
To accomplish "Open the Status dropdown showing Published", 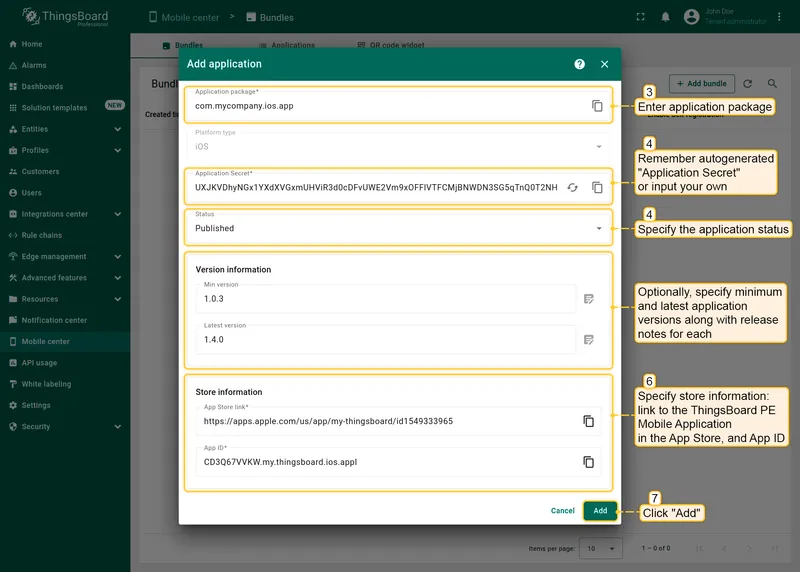I will [x=398, y=227].
